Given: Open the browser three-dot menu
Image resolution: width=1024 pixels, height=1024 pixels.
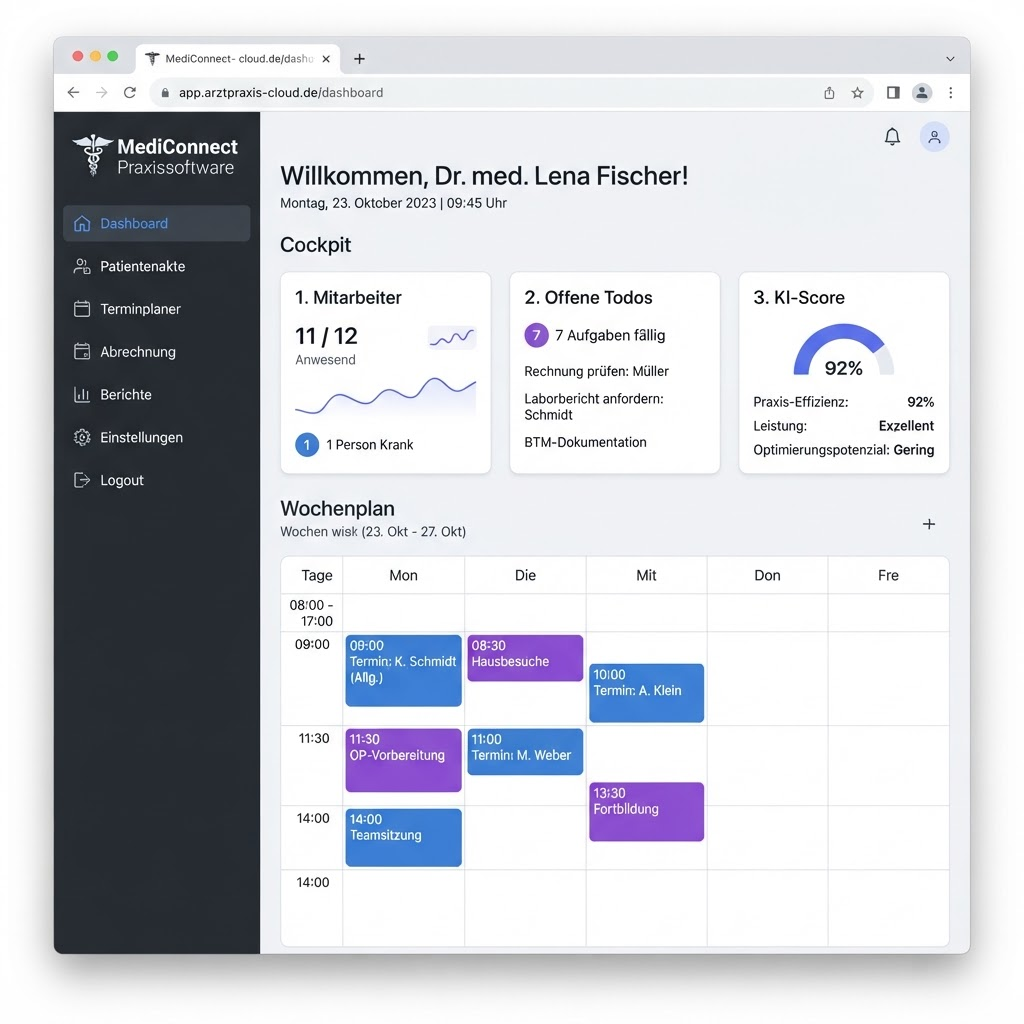Looking at the screenshot, I should point(950,93).
